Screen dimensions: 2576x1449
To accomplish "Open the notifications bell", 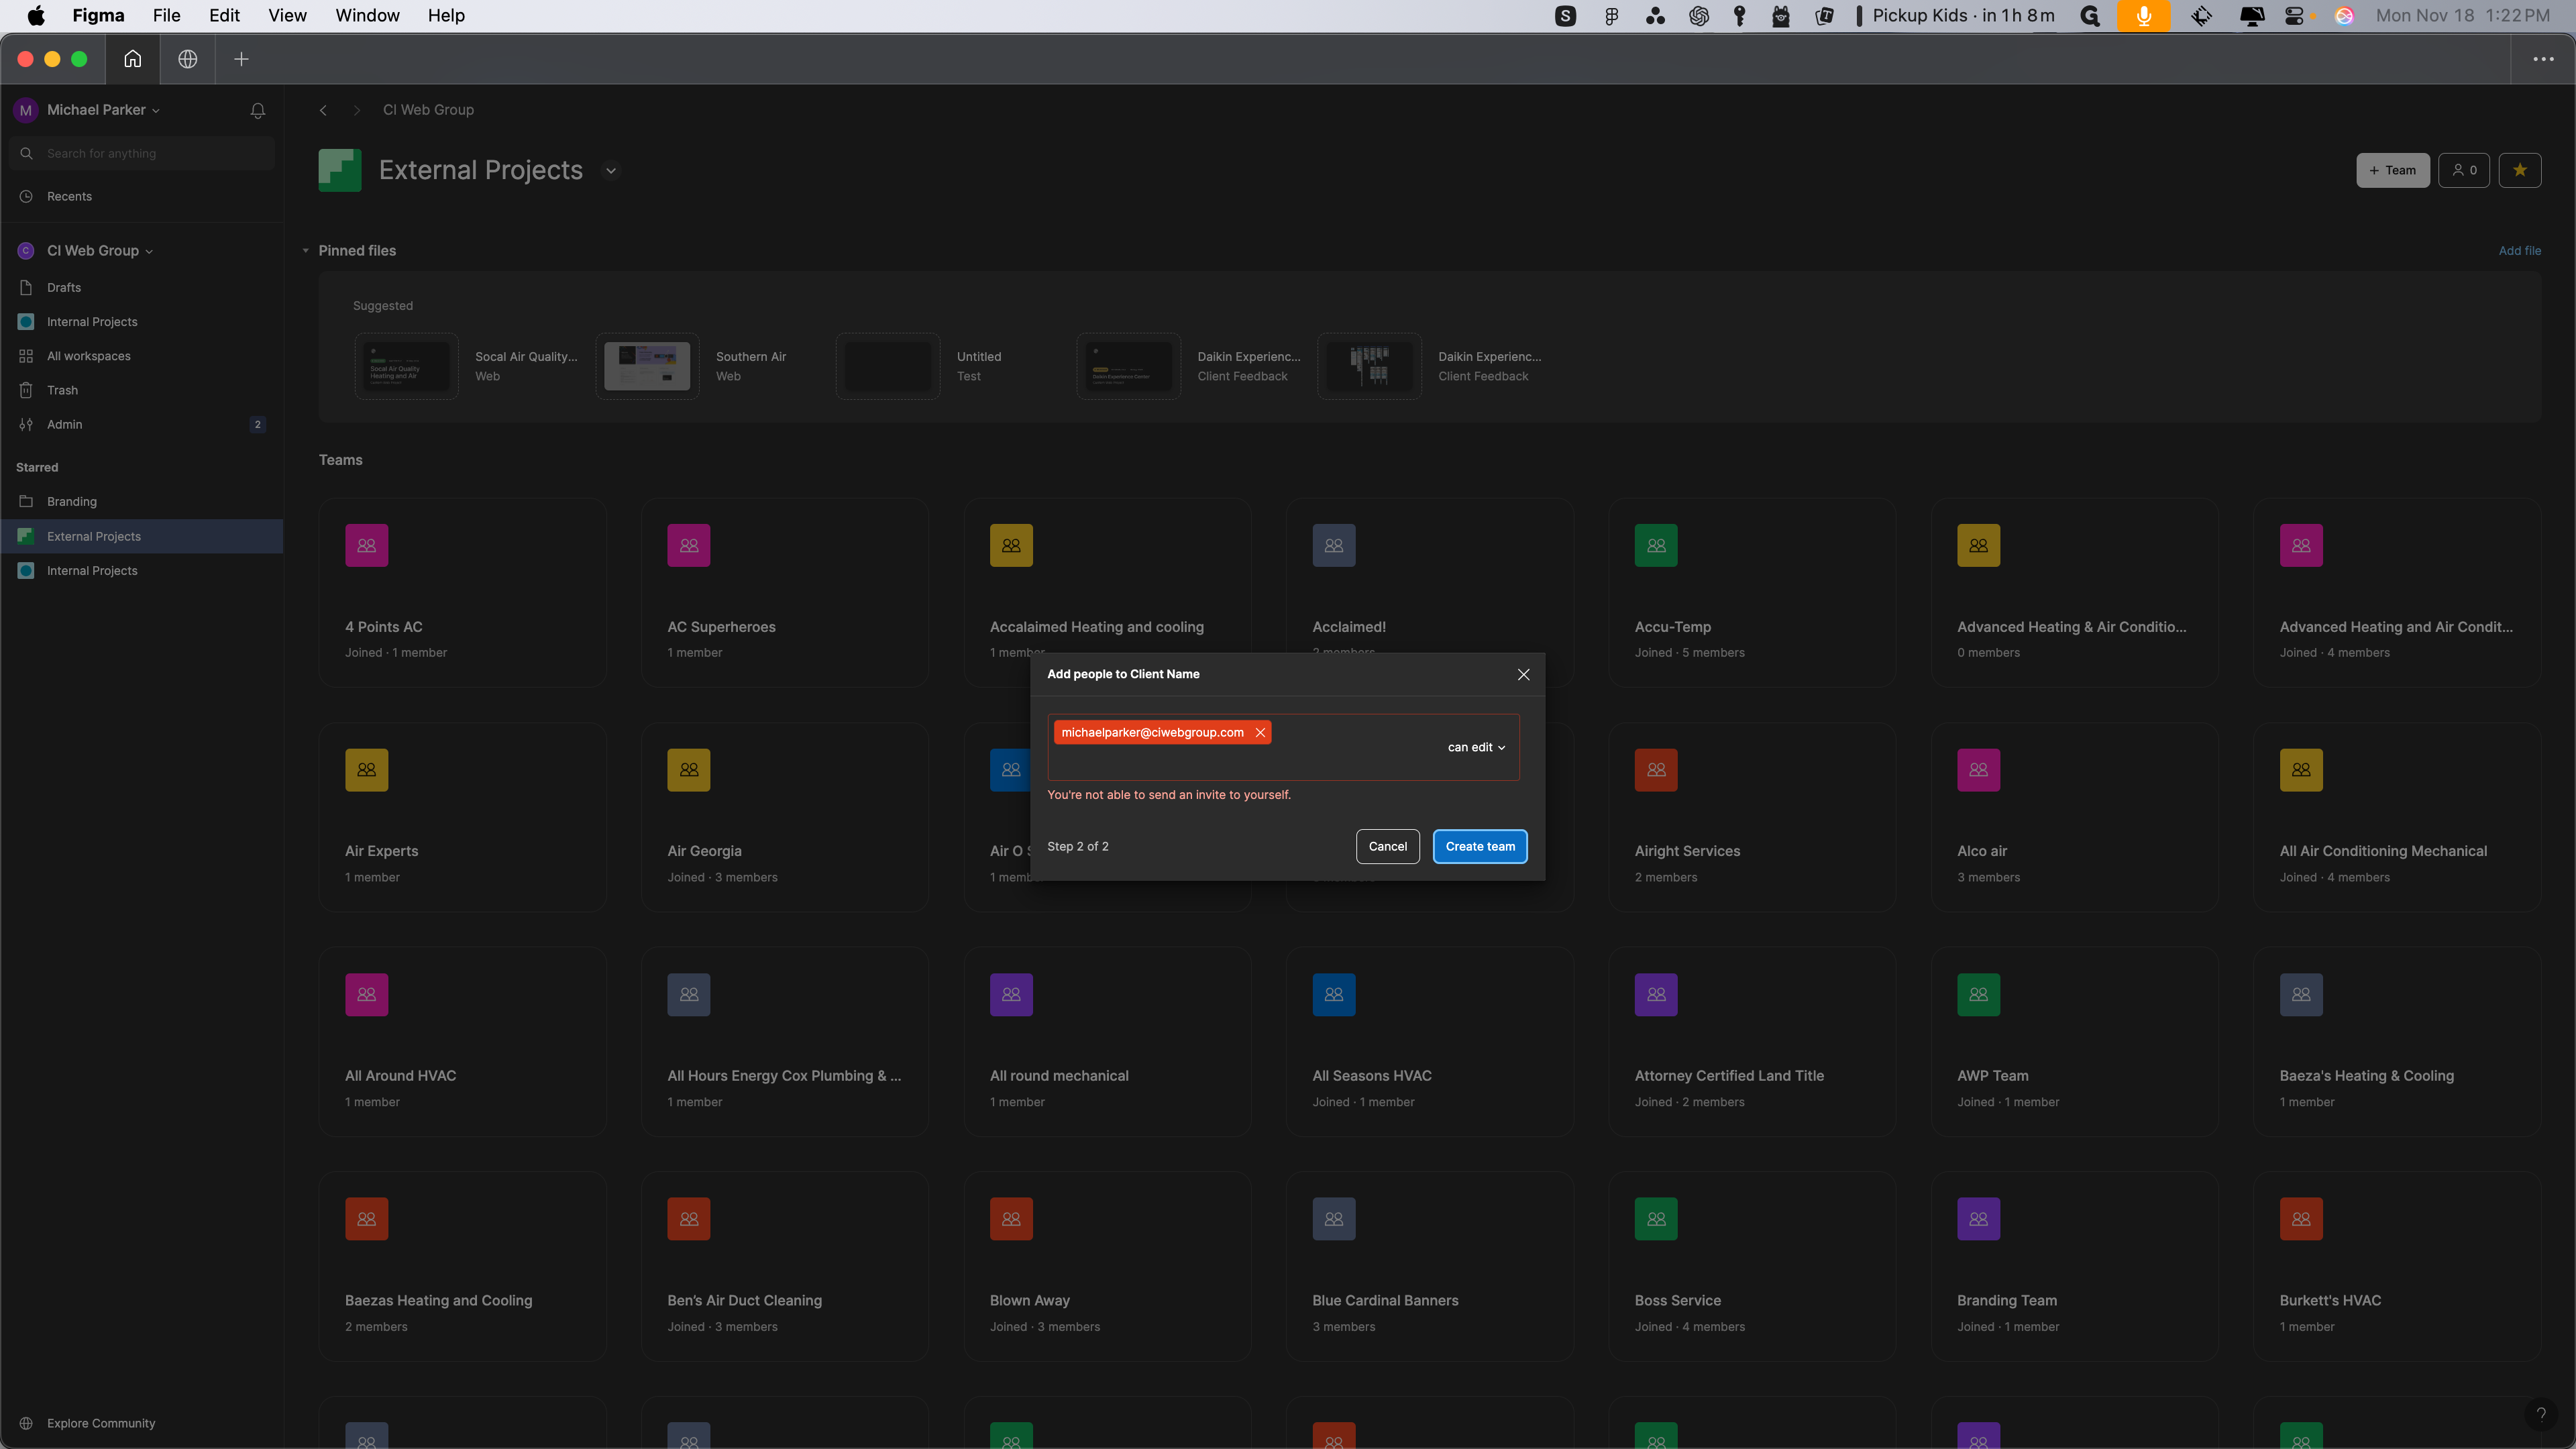I will pos(258,110).
